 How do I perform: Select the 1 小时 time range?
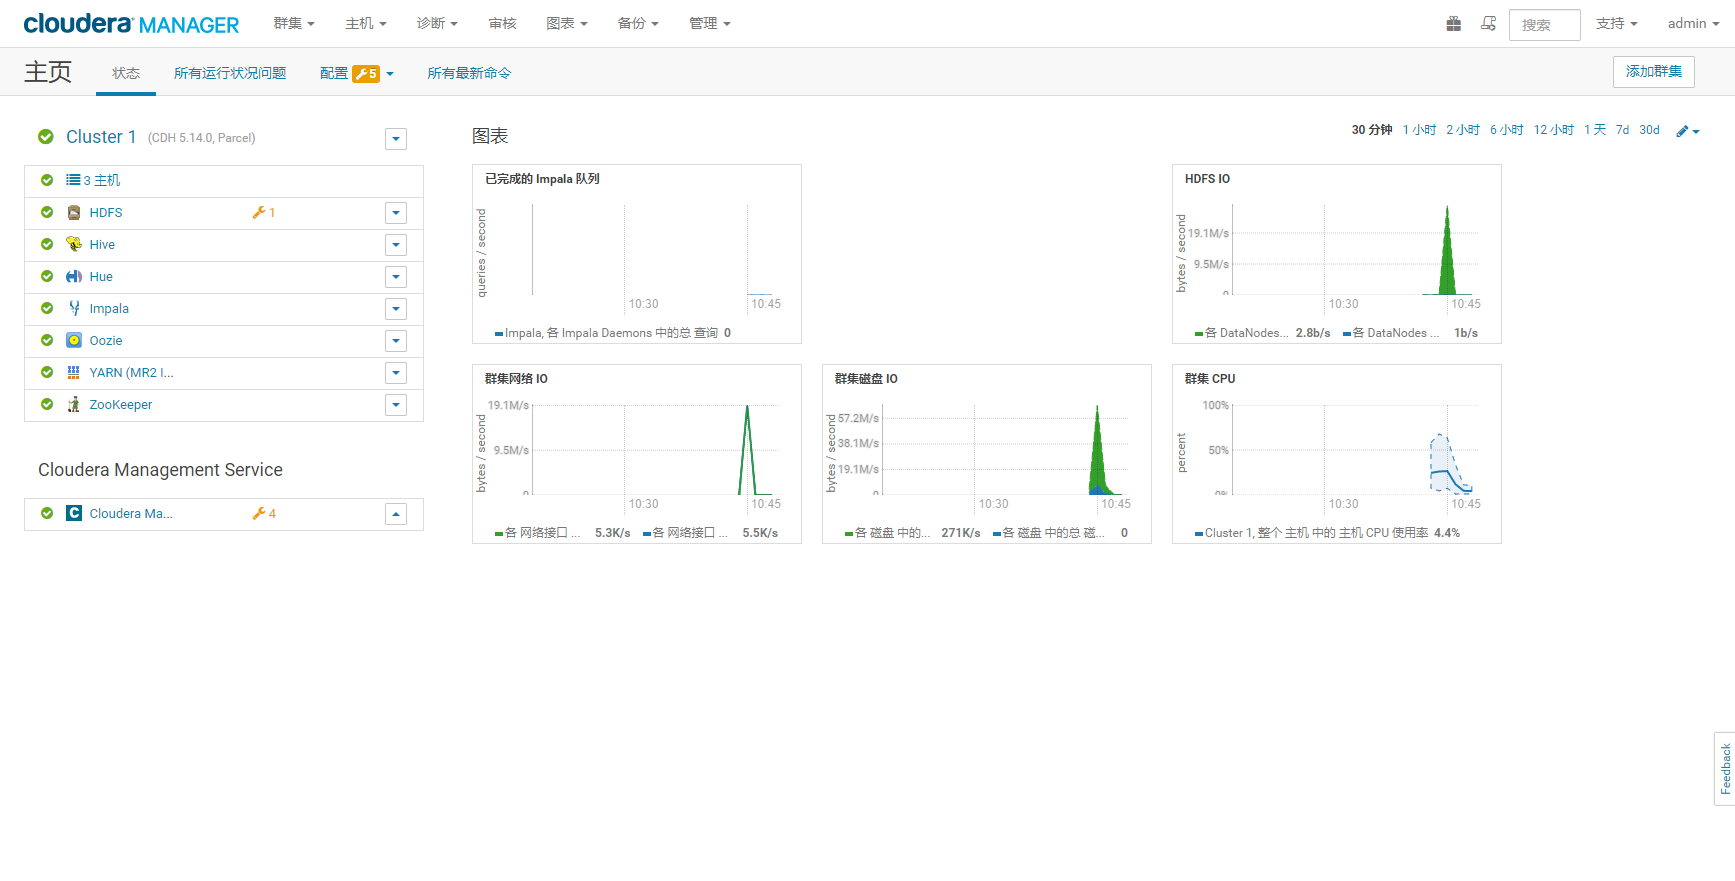[1419, 130]
